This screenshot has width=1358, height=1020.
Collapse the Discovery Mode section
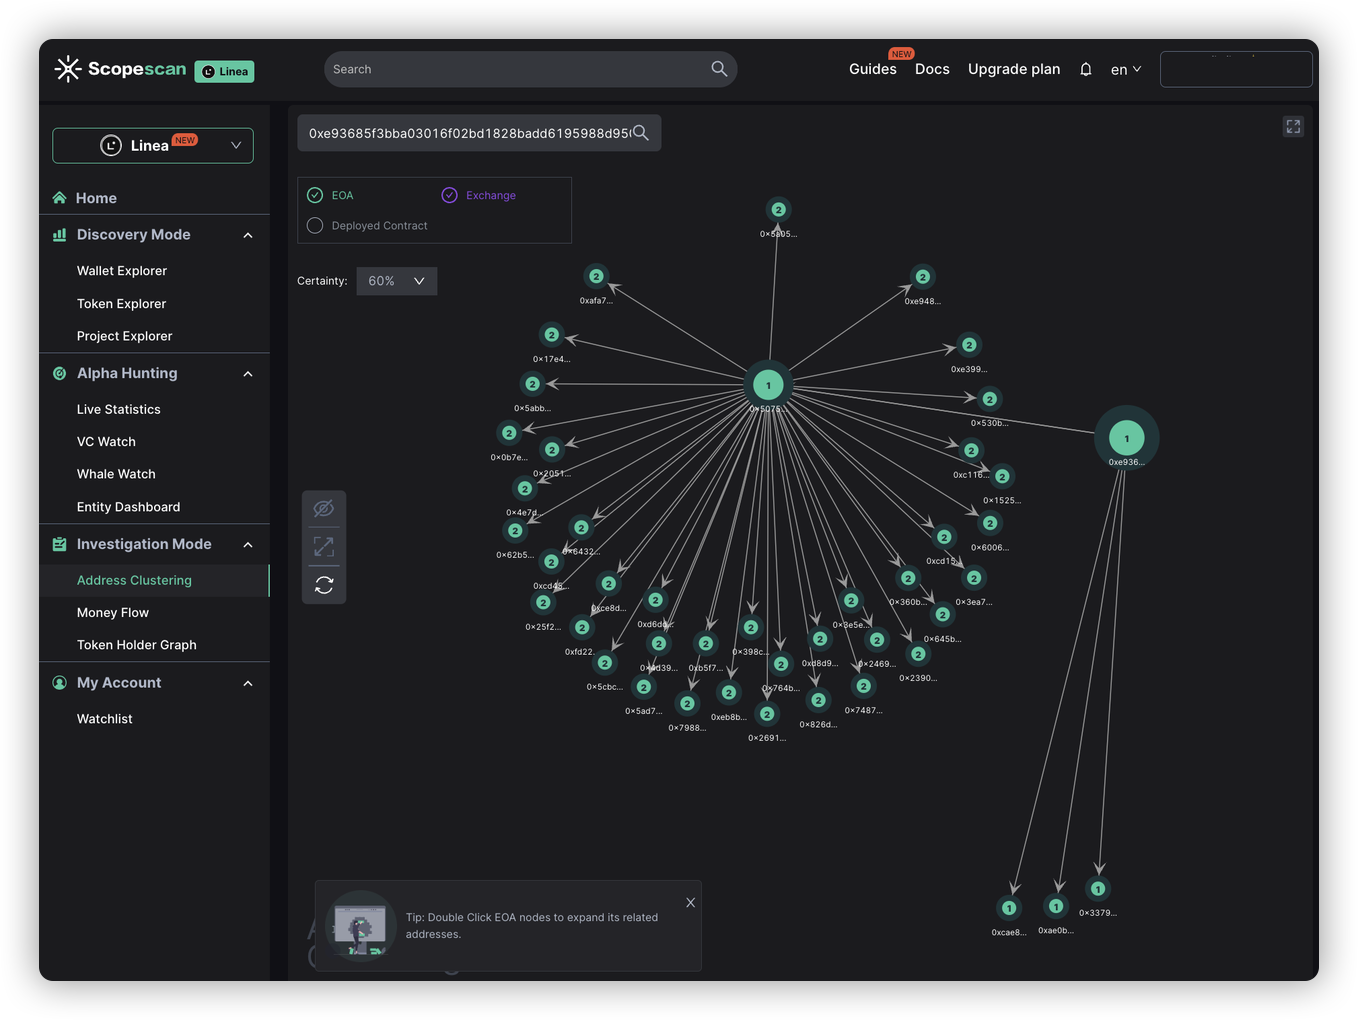click(x=248, y=235)
